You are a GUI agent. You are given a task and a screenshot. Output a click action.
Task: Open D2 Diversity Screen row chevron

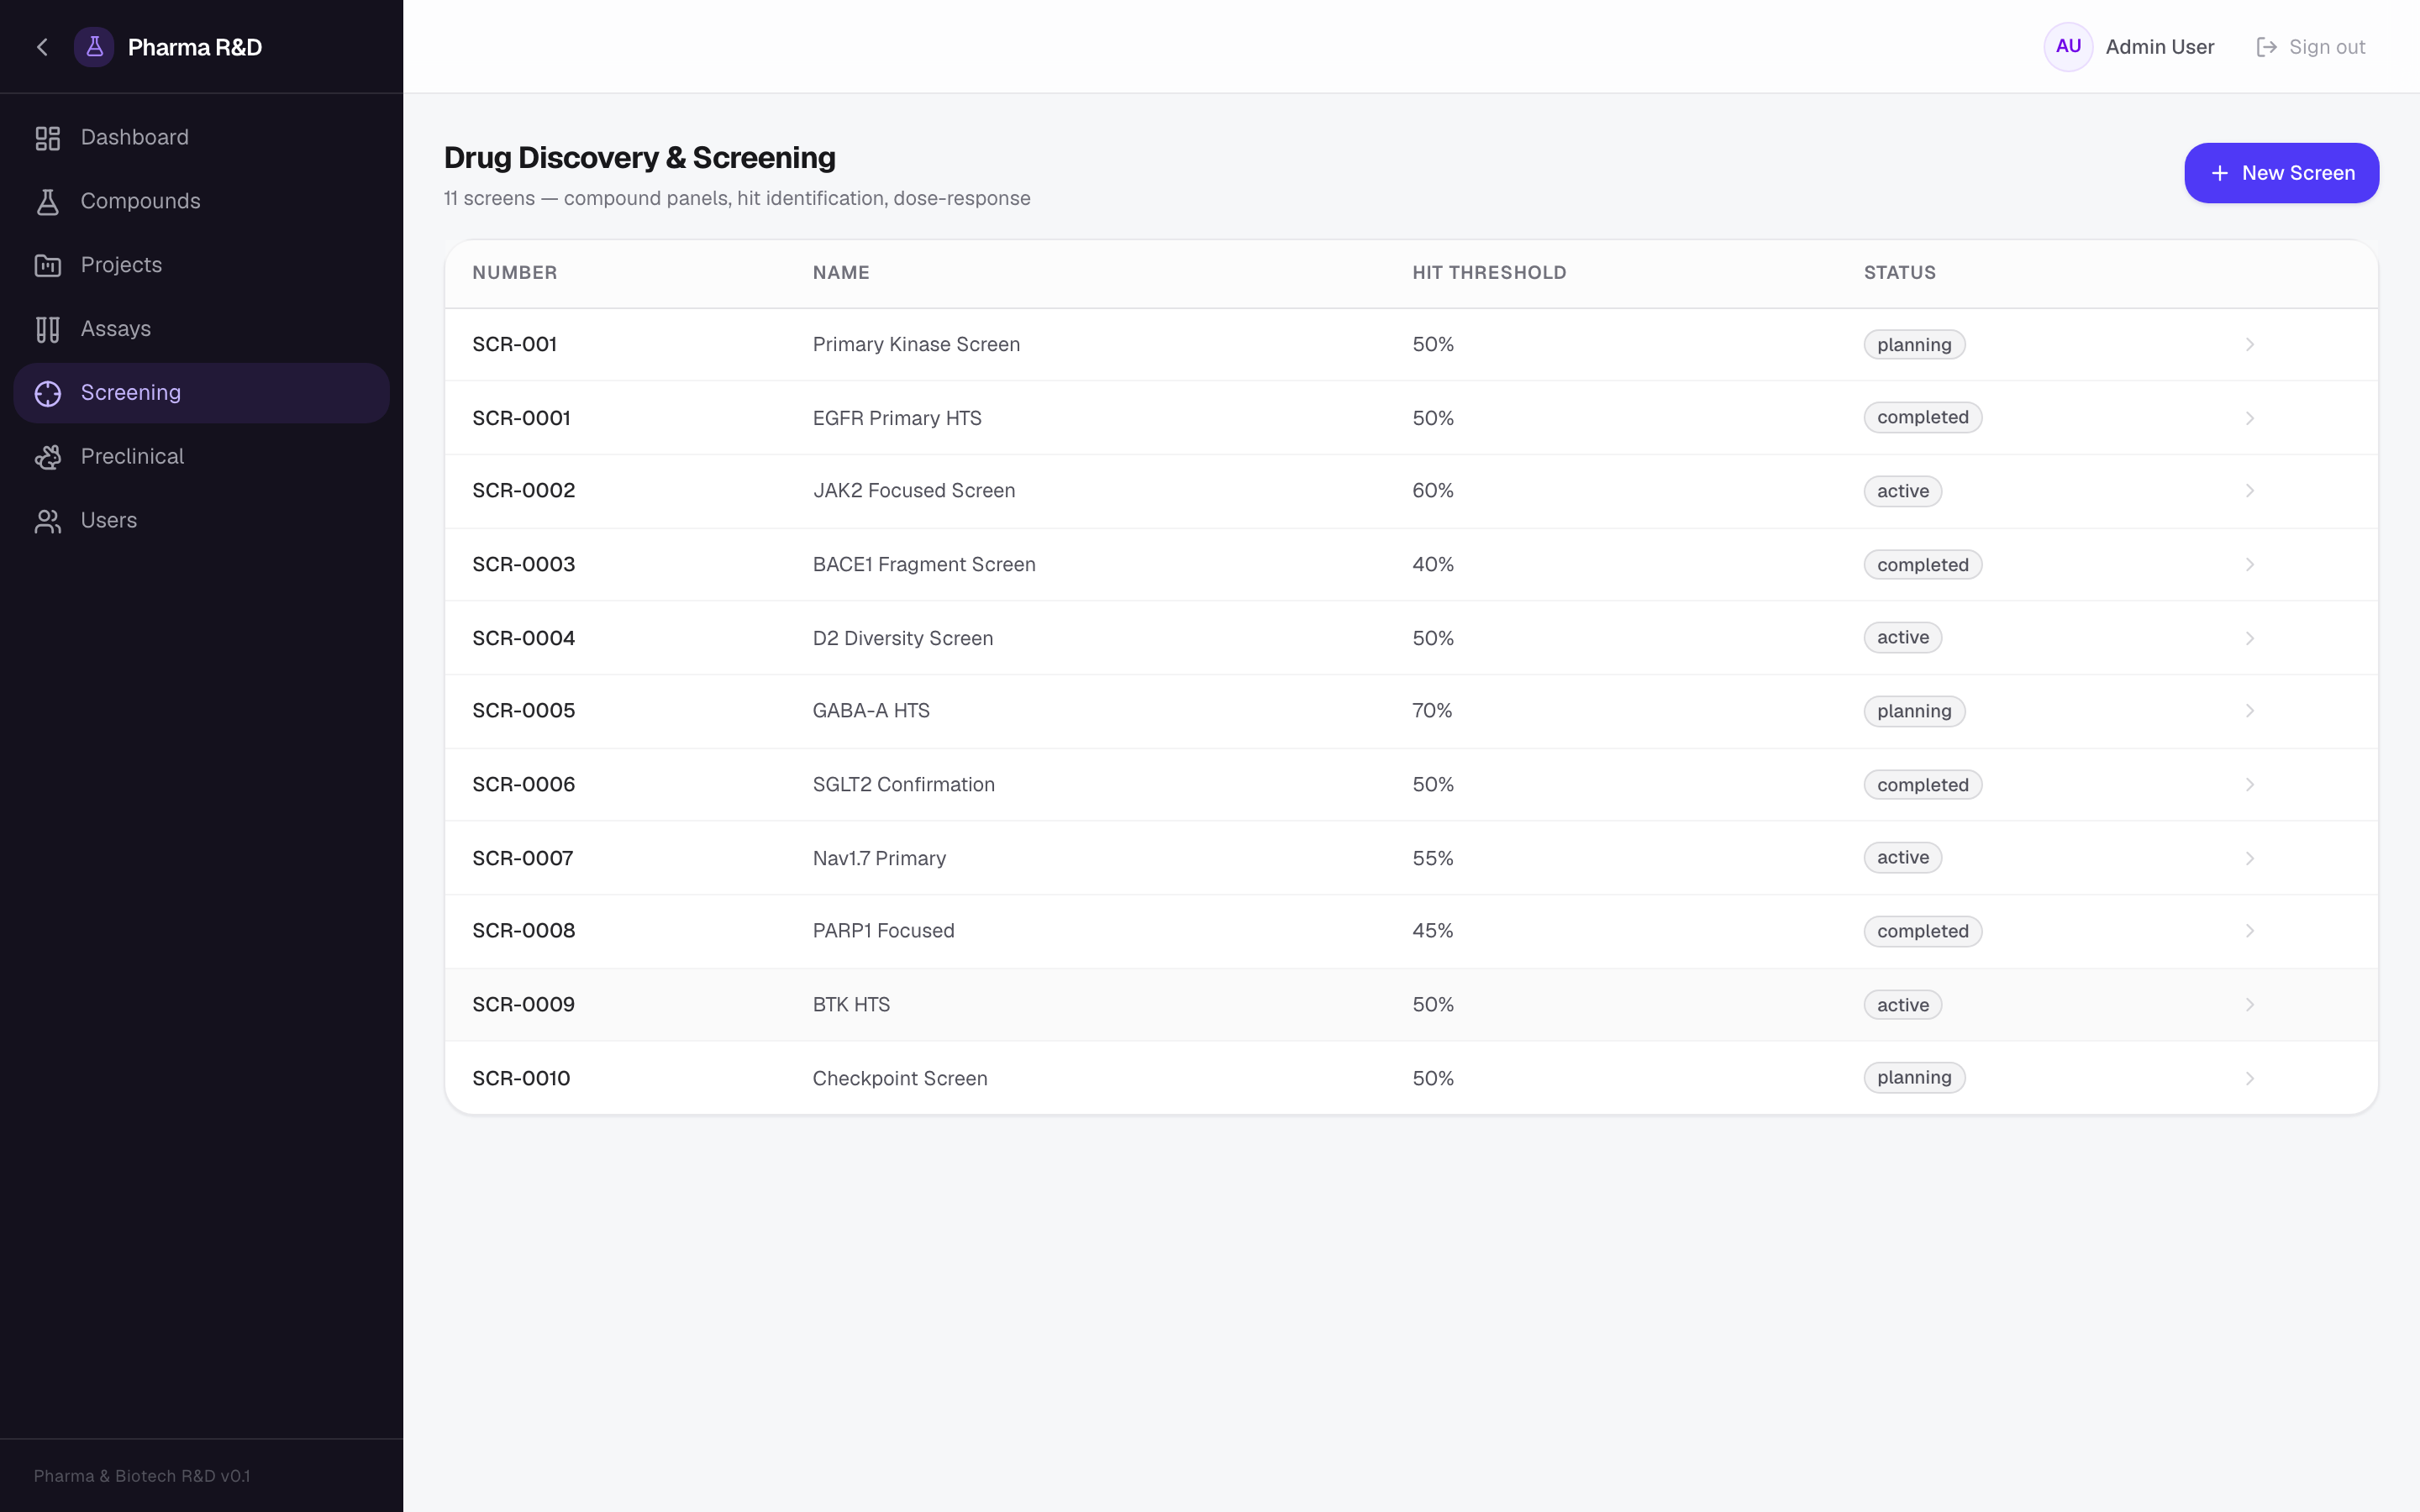click(2249, 638)
